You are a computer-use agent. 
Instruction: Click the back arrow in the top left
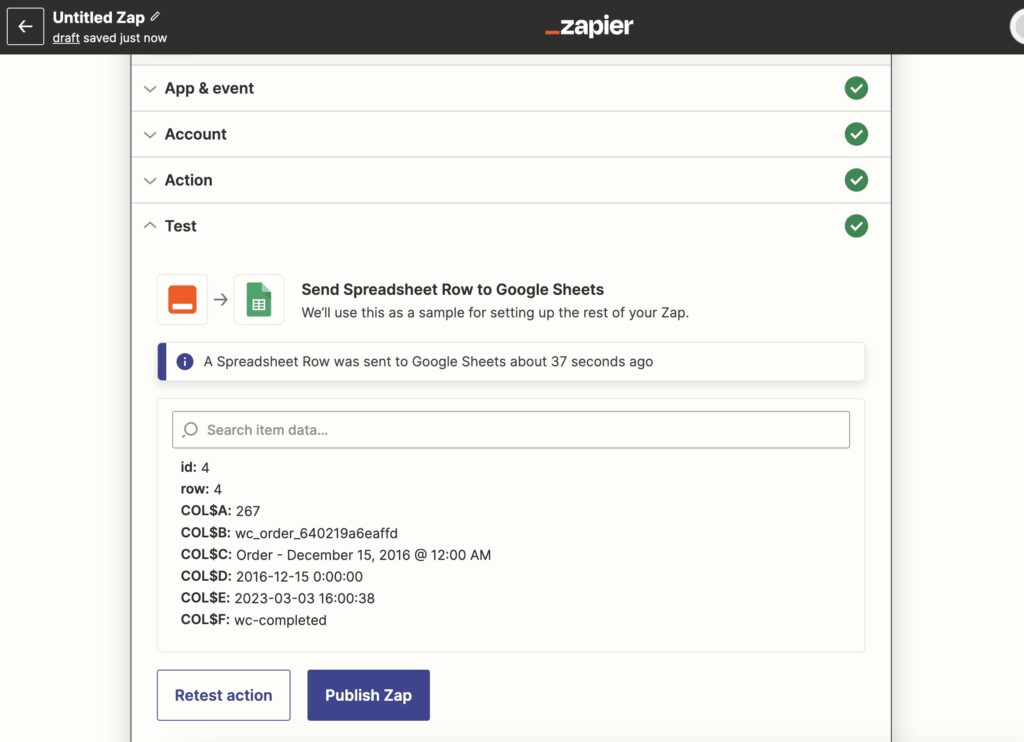click(24, 26)
